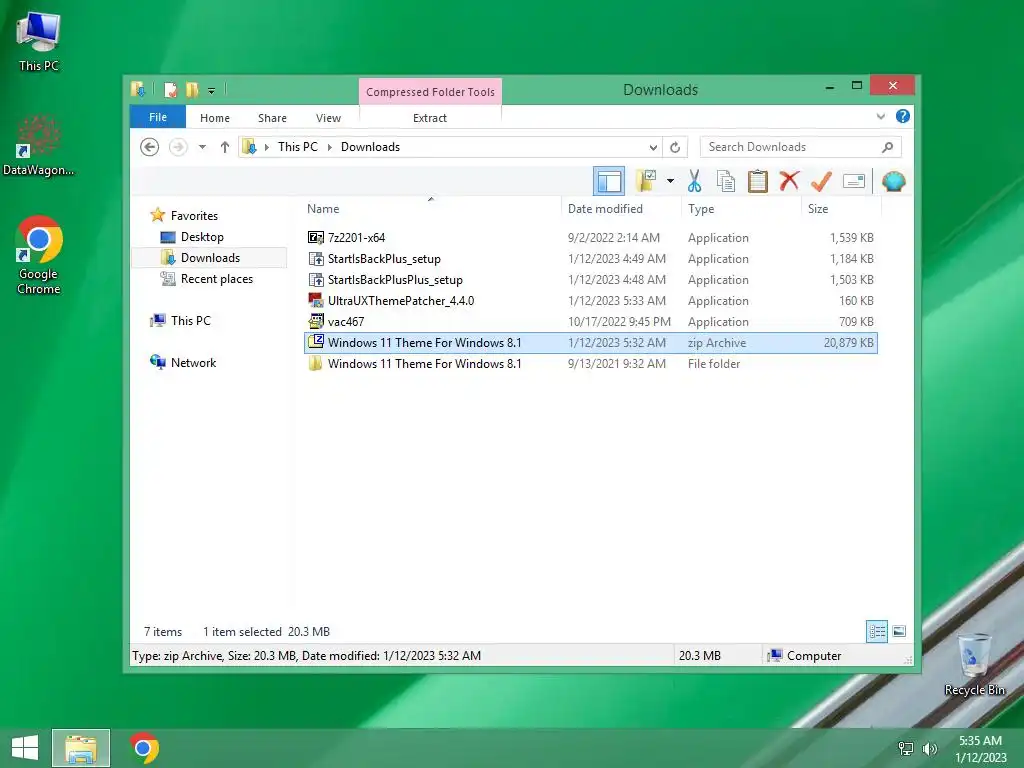Image resolution: width=1024 pixels, height=768 pixels.
Task: Select the Recycle Bin desktop icon
Action: pyautogui.click(x=974, y=665)
